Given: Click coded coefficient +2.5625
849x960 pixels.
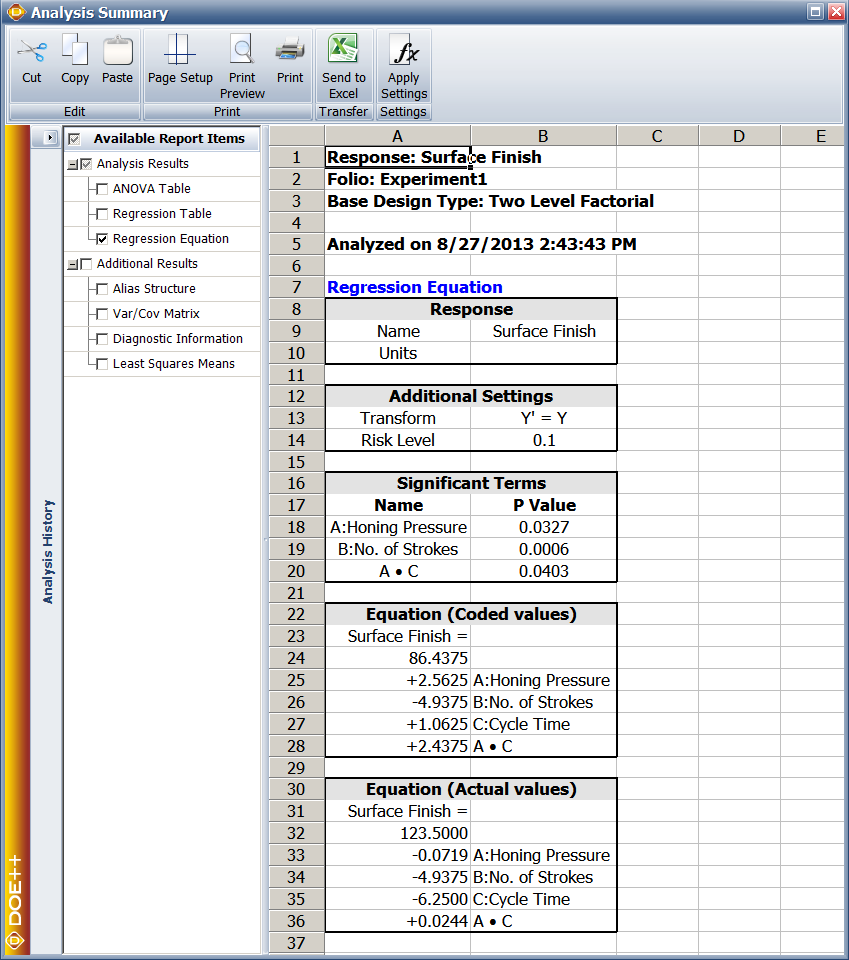Looking at the screenshot, I should click(x=398, y=680).
